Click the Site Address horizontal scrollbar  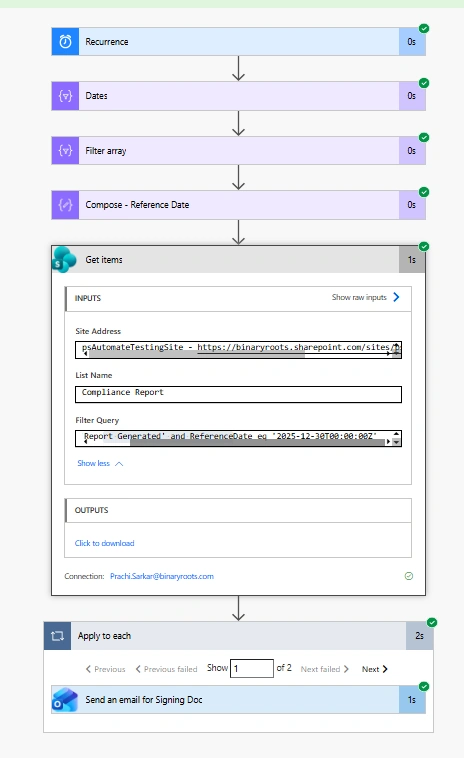point(238,354)
